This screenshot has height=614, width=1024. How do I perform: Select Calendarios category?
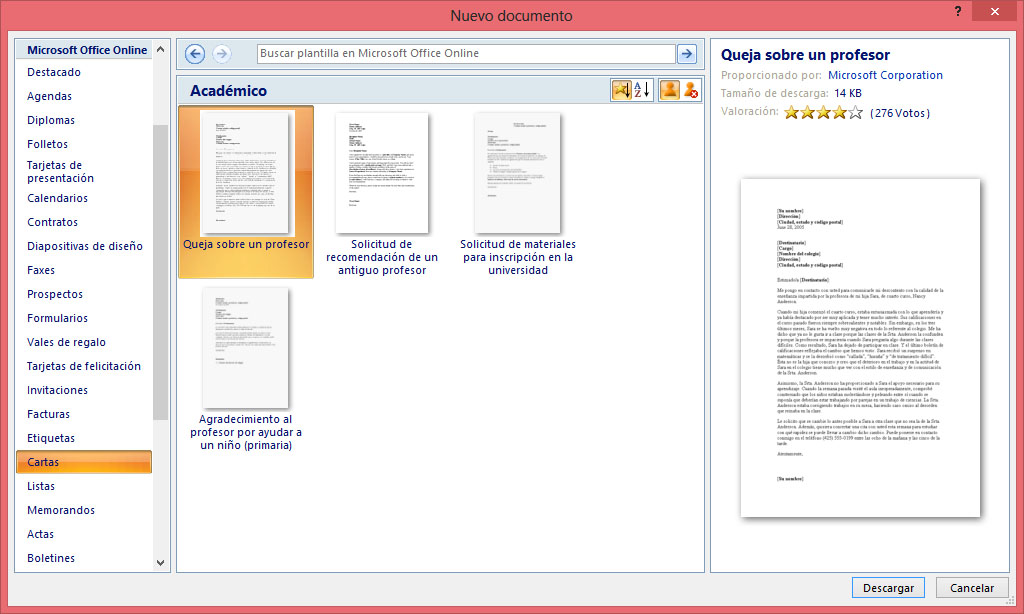click(x=57, y=199)
